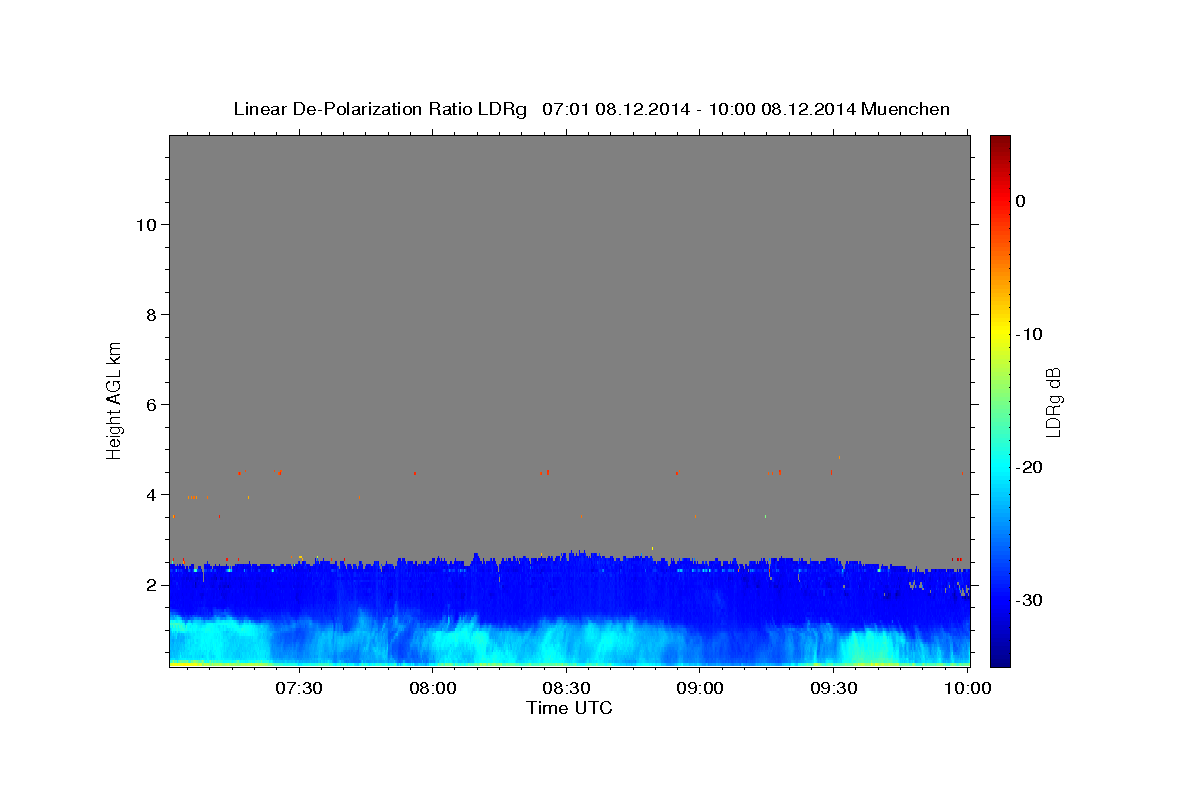The image size is (1200, 800).
Task: Click the height label '2' on y-axis
Action: [149, 584]
